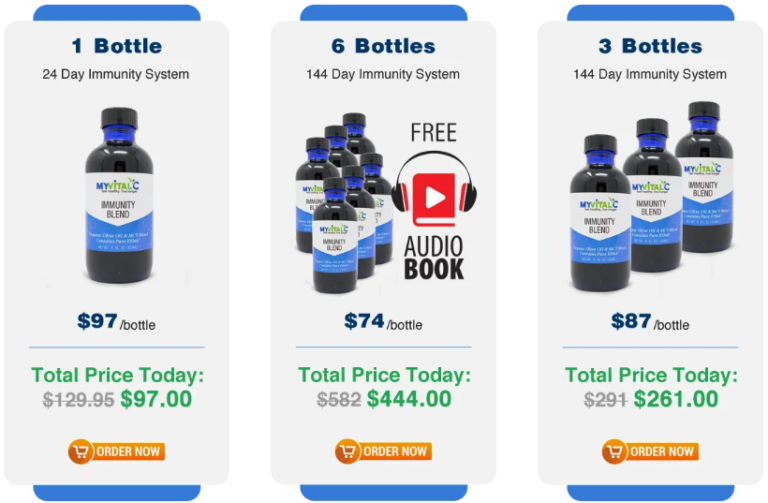Screen dimensions: 768x503
Task: Click ORDER NOW for the 6 Bottles package
Action: pos(384,452)
